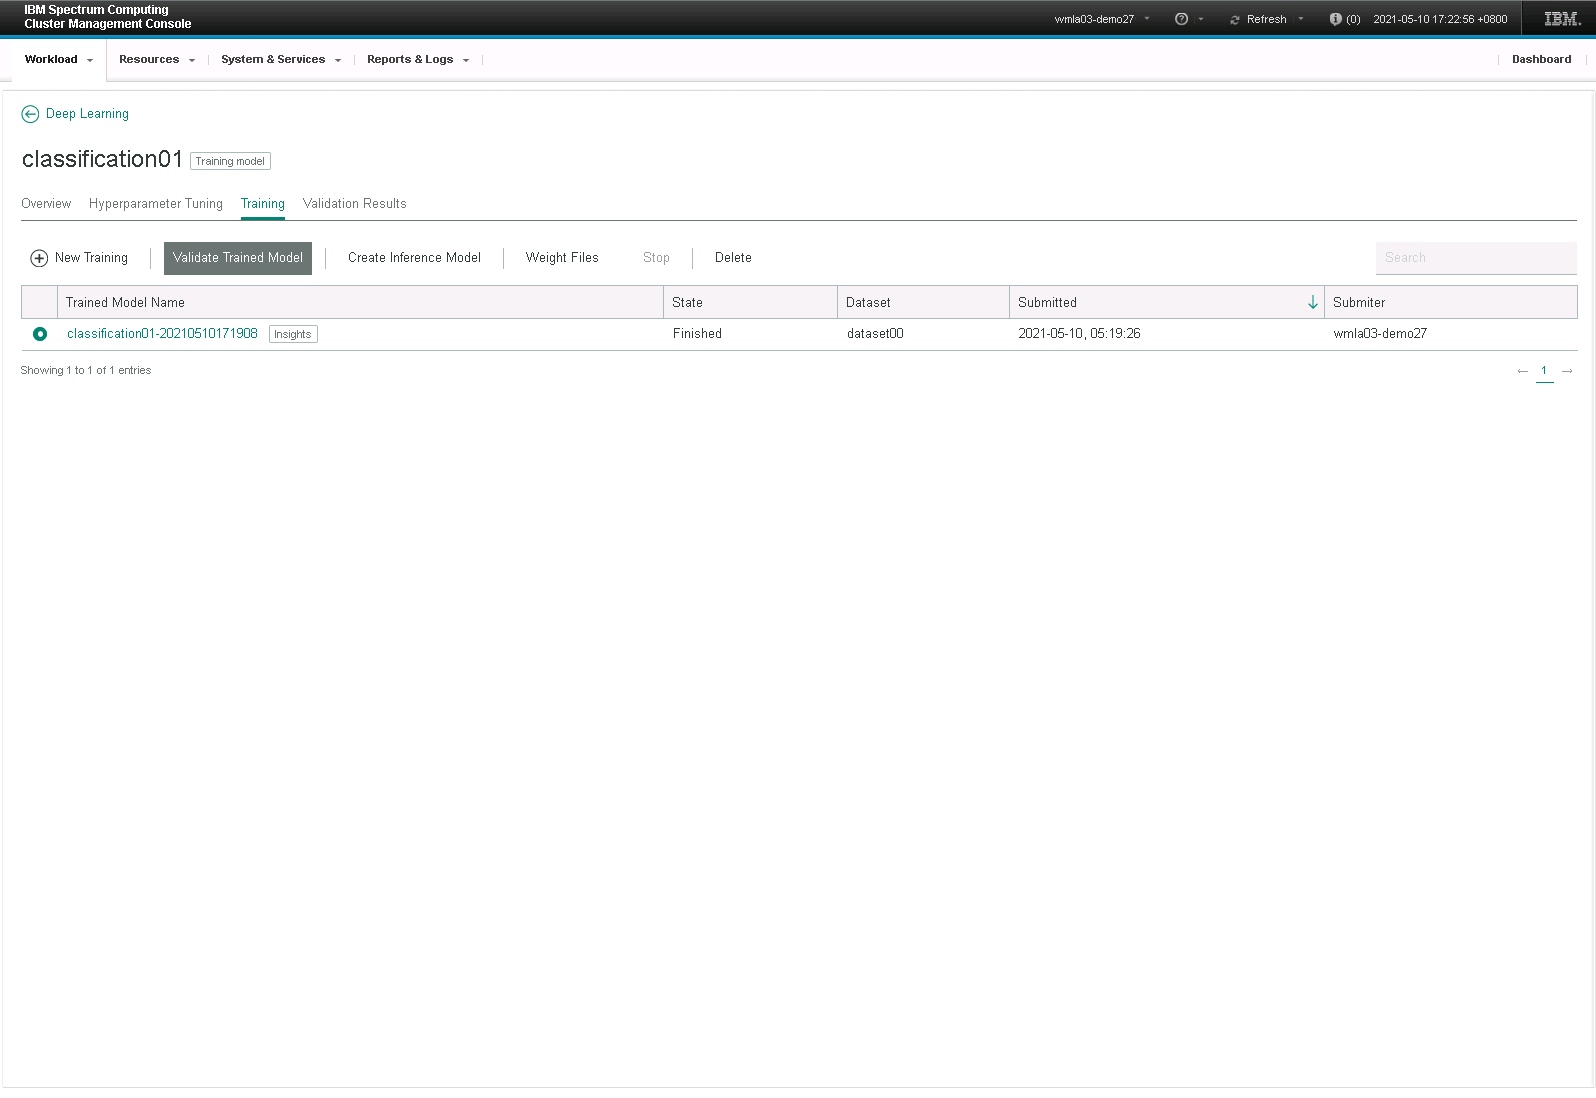Click the dataset00 cell

(875, 334)
